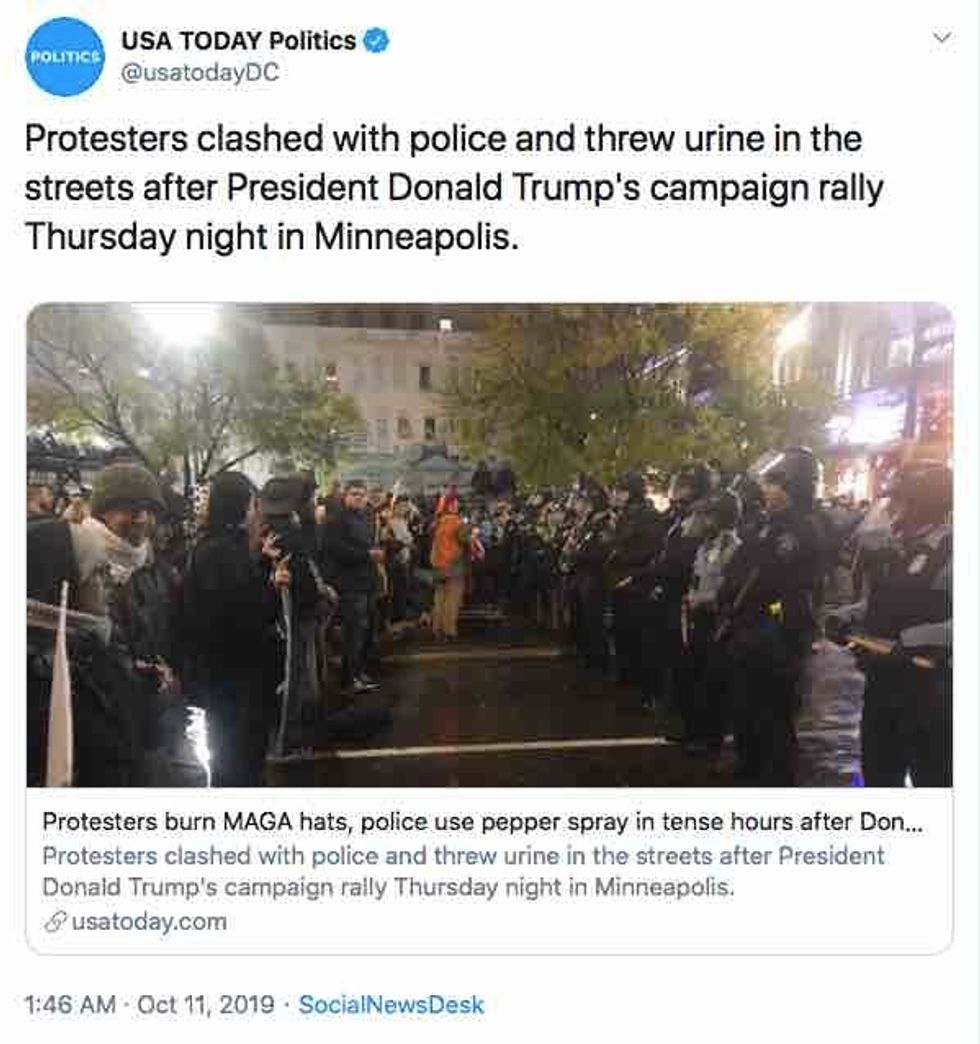The width and height of the screenshot is (980, 1044).
Task: Open usatoday.com domain link
Action: tap(148, 922)
